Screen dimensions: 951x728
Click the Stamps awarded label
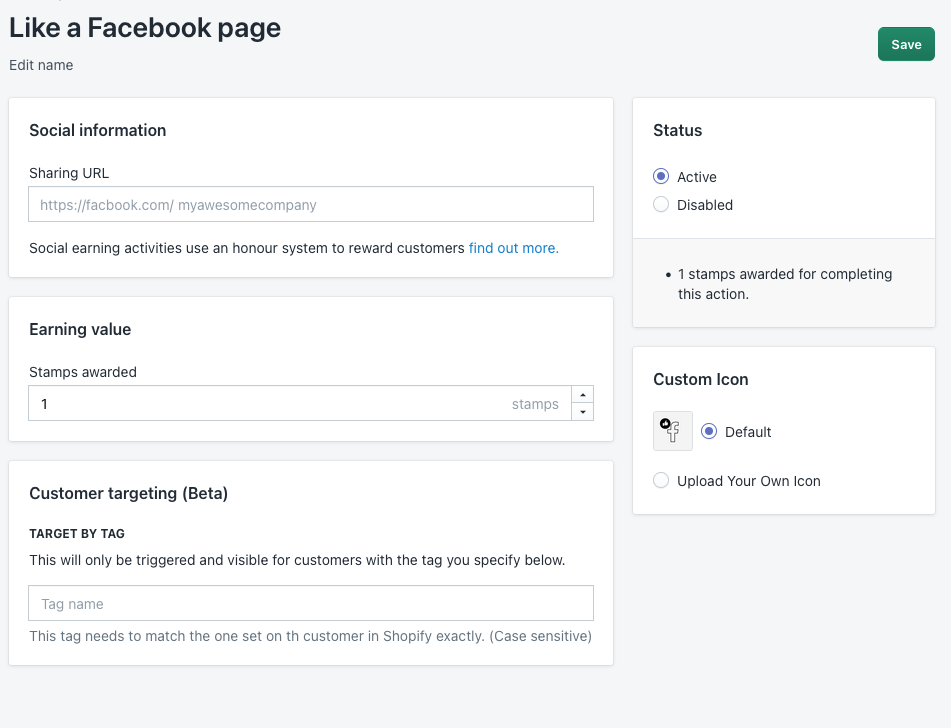pyautogui.click(x=83, y=372)
